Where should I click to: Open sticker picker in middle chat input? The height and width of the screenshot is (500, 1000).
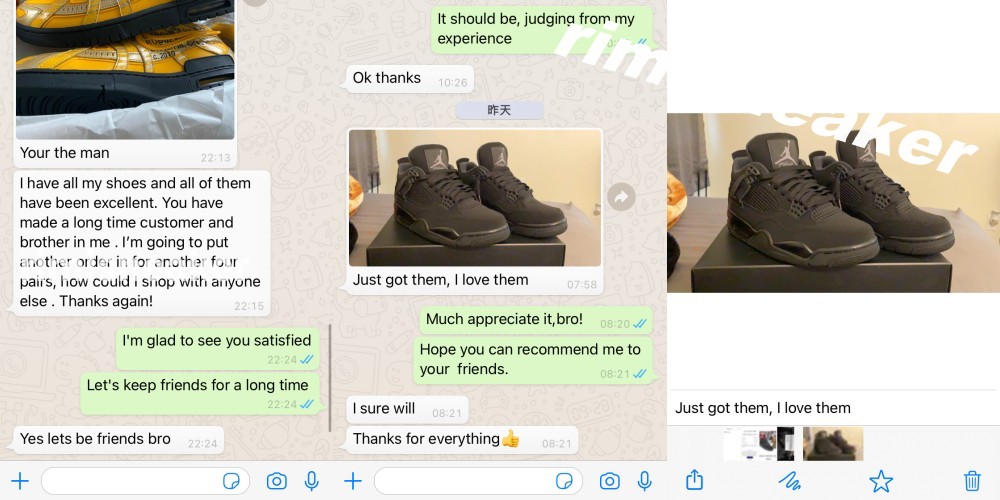(564, 481)
